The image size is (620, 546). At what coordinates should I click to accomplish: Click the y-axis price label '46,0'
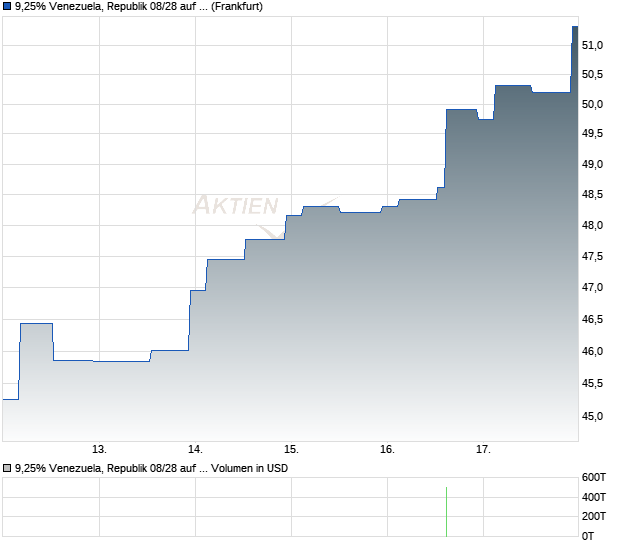click(x=592, y=351)
